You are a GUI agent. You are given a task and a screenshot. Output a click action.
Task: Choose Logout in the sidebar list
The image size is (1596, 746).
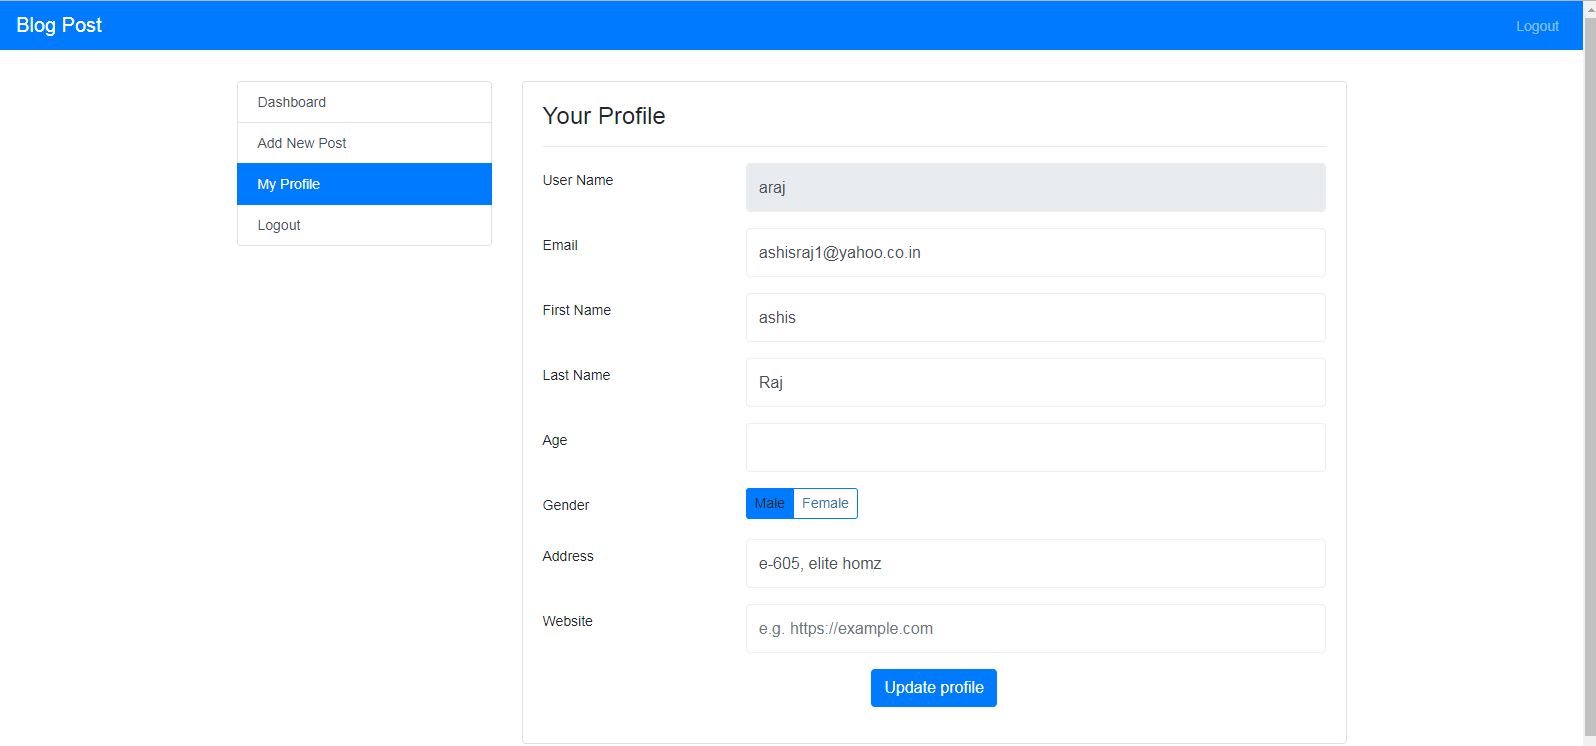coord(364,225)
